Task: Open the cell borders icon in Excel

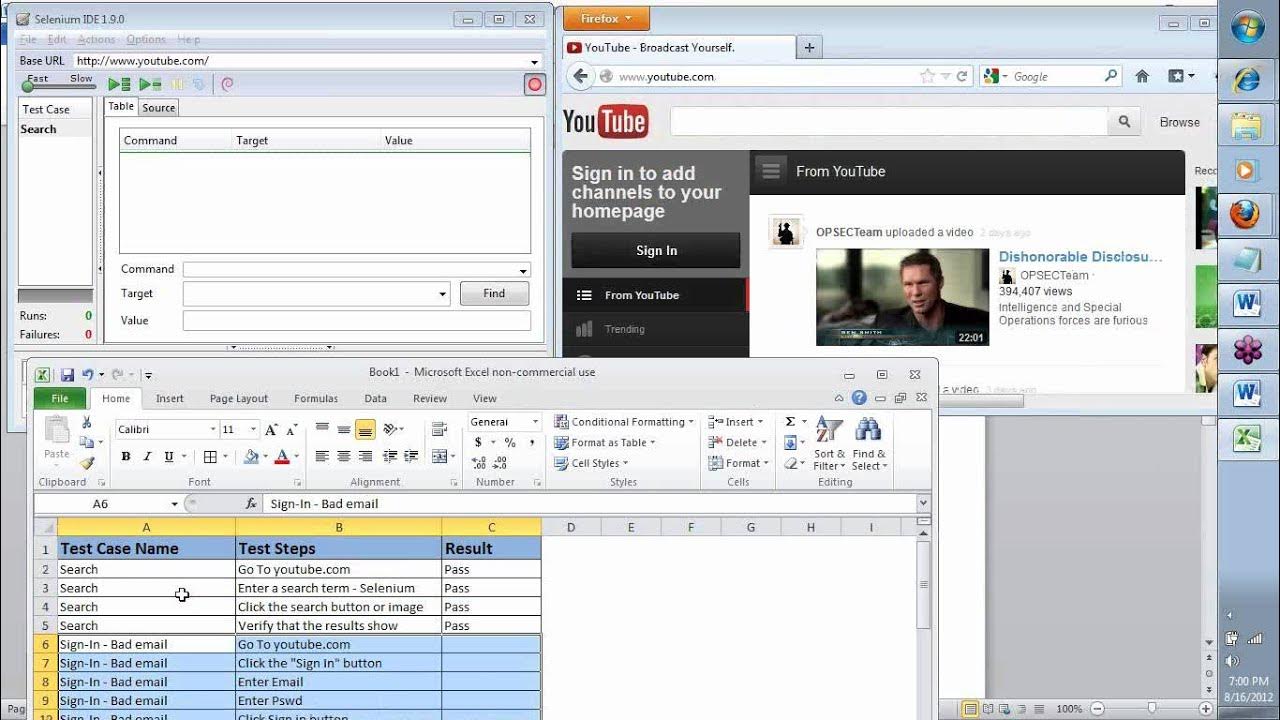Action: click(210, 457)
